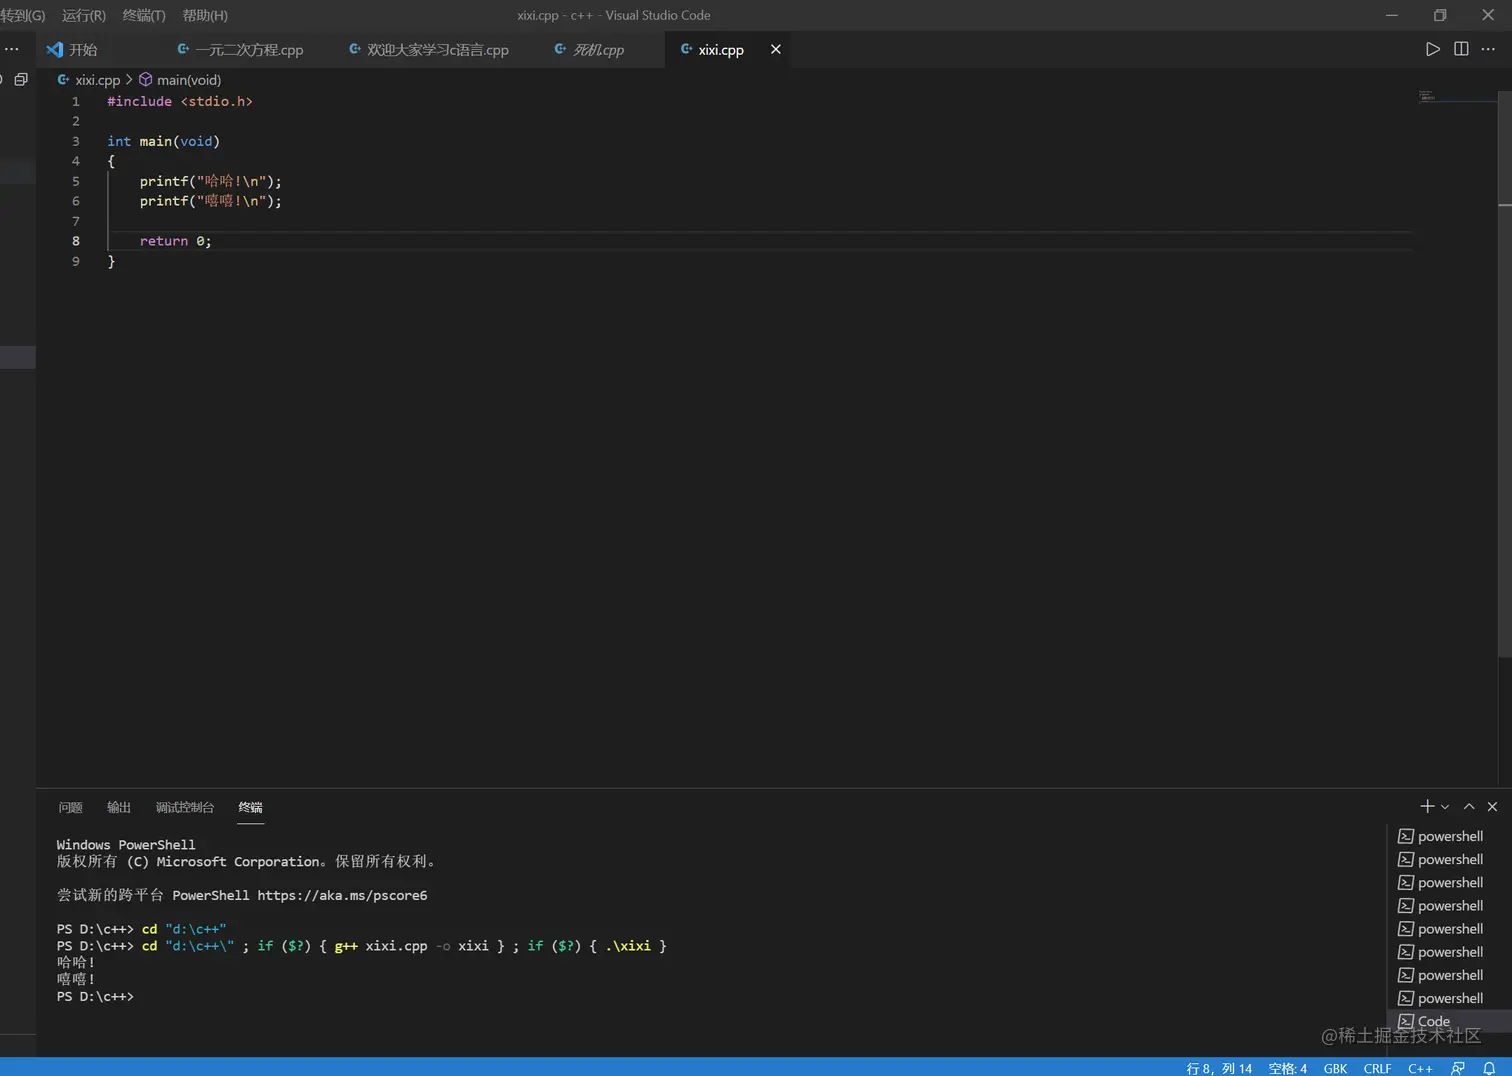Screen dimensions: 1512x1076
Task: Place cursor on the printf("哈哈!\n") line
Action: 210,181
